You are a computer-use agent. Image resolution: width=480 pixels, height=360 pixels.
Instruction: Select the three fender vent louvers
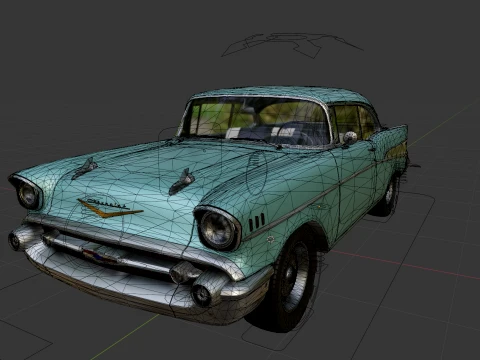[x=257, y=222]
